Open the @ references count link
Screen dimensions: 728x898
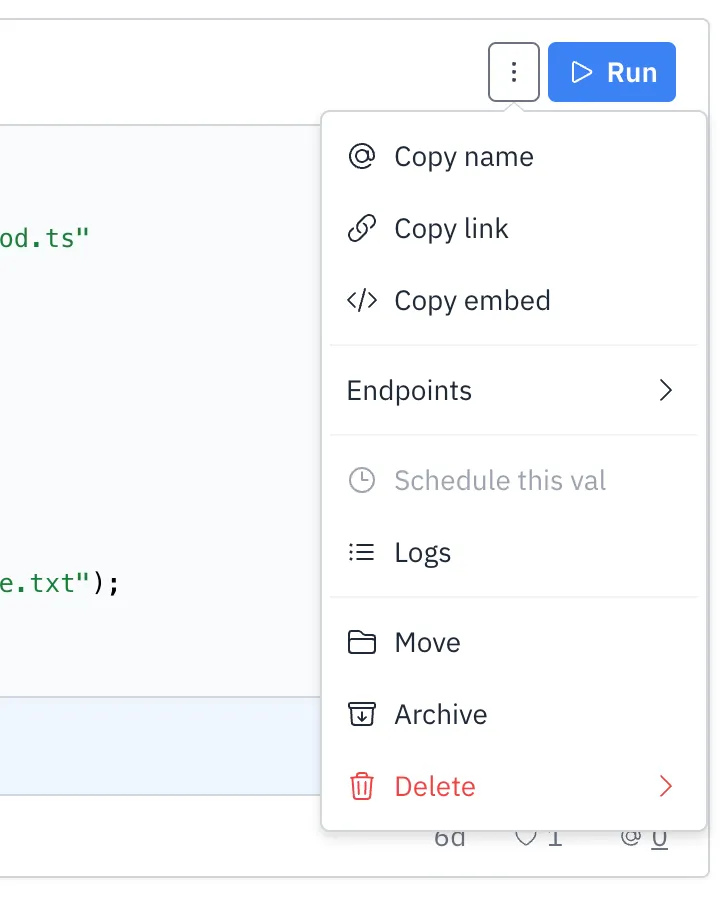coord(645,838)
